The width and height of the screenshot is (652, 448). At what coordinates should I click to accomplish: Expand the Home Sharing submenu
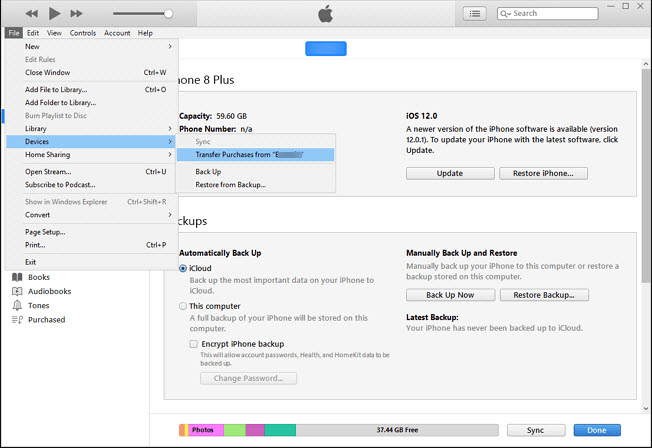(92, 154)
